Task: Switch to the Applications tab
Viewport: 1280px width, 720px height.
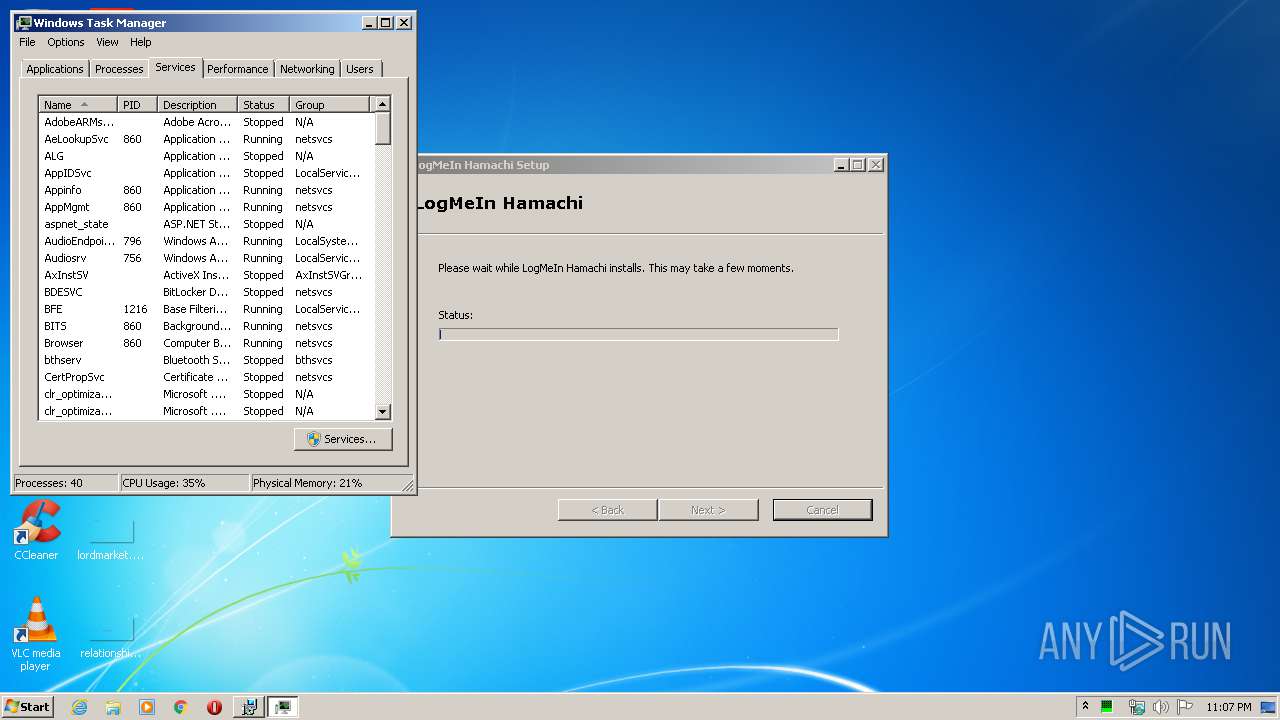Action: [55, 69]
